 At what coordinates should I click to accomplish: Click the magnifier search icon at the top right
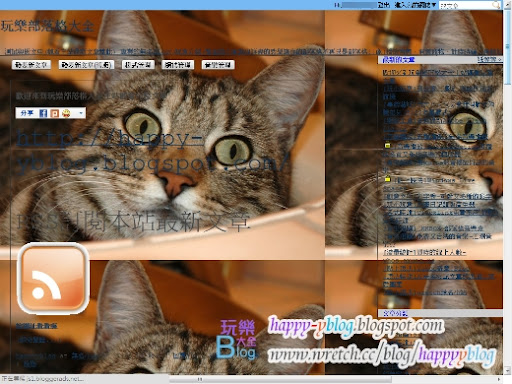pyautogui.click(x=496, y=5)
